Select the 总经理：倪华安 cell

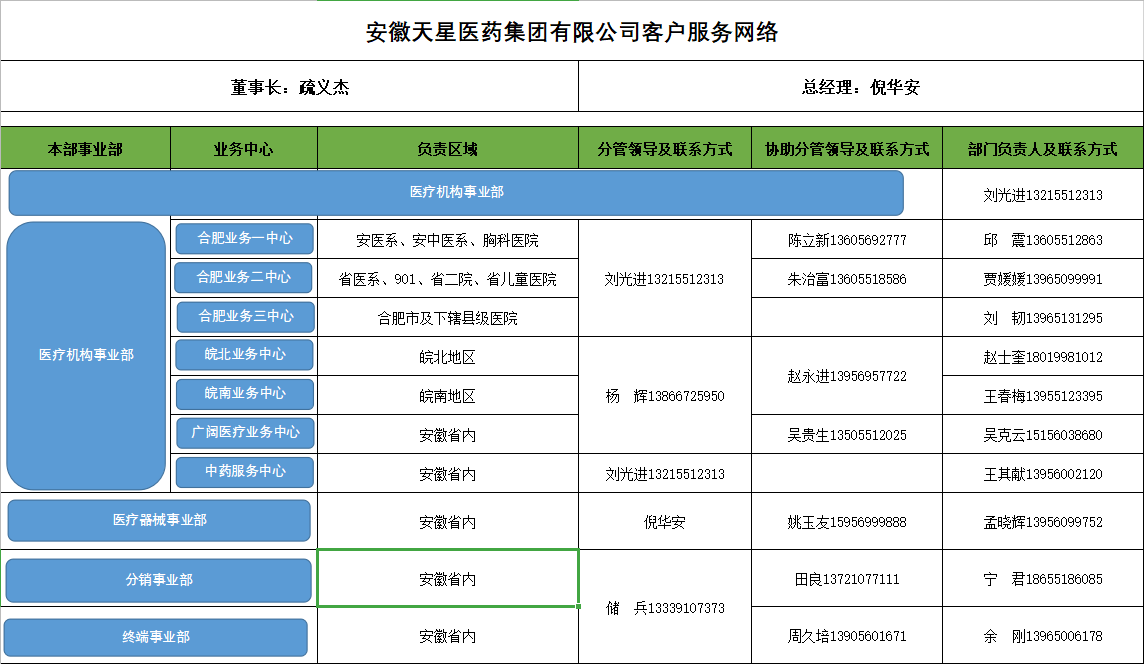coord(861,87)
